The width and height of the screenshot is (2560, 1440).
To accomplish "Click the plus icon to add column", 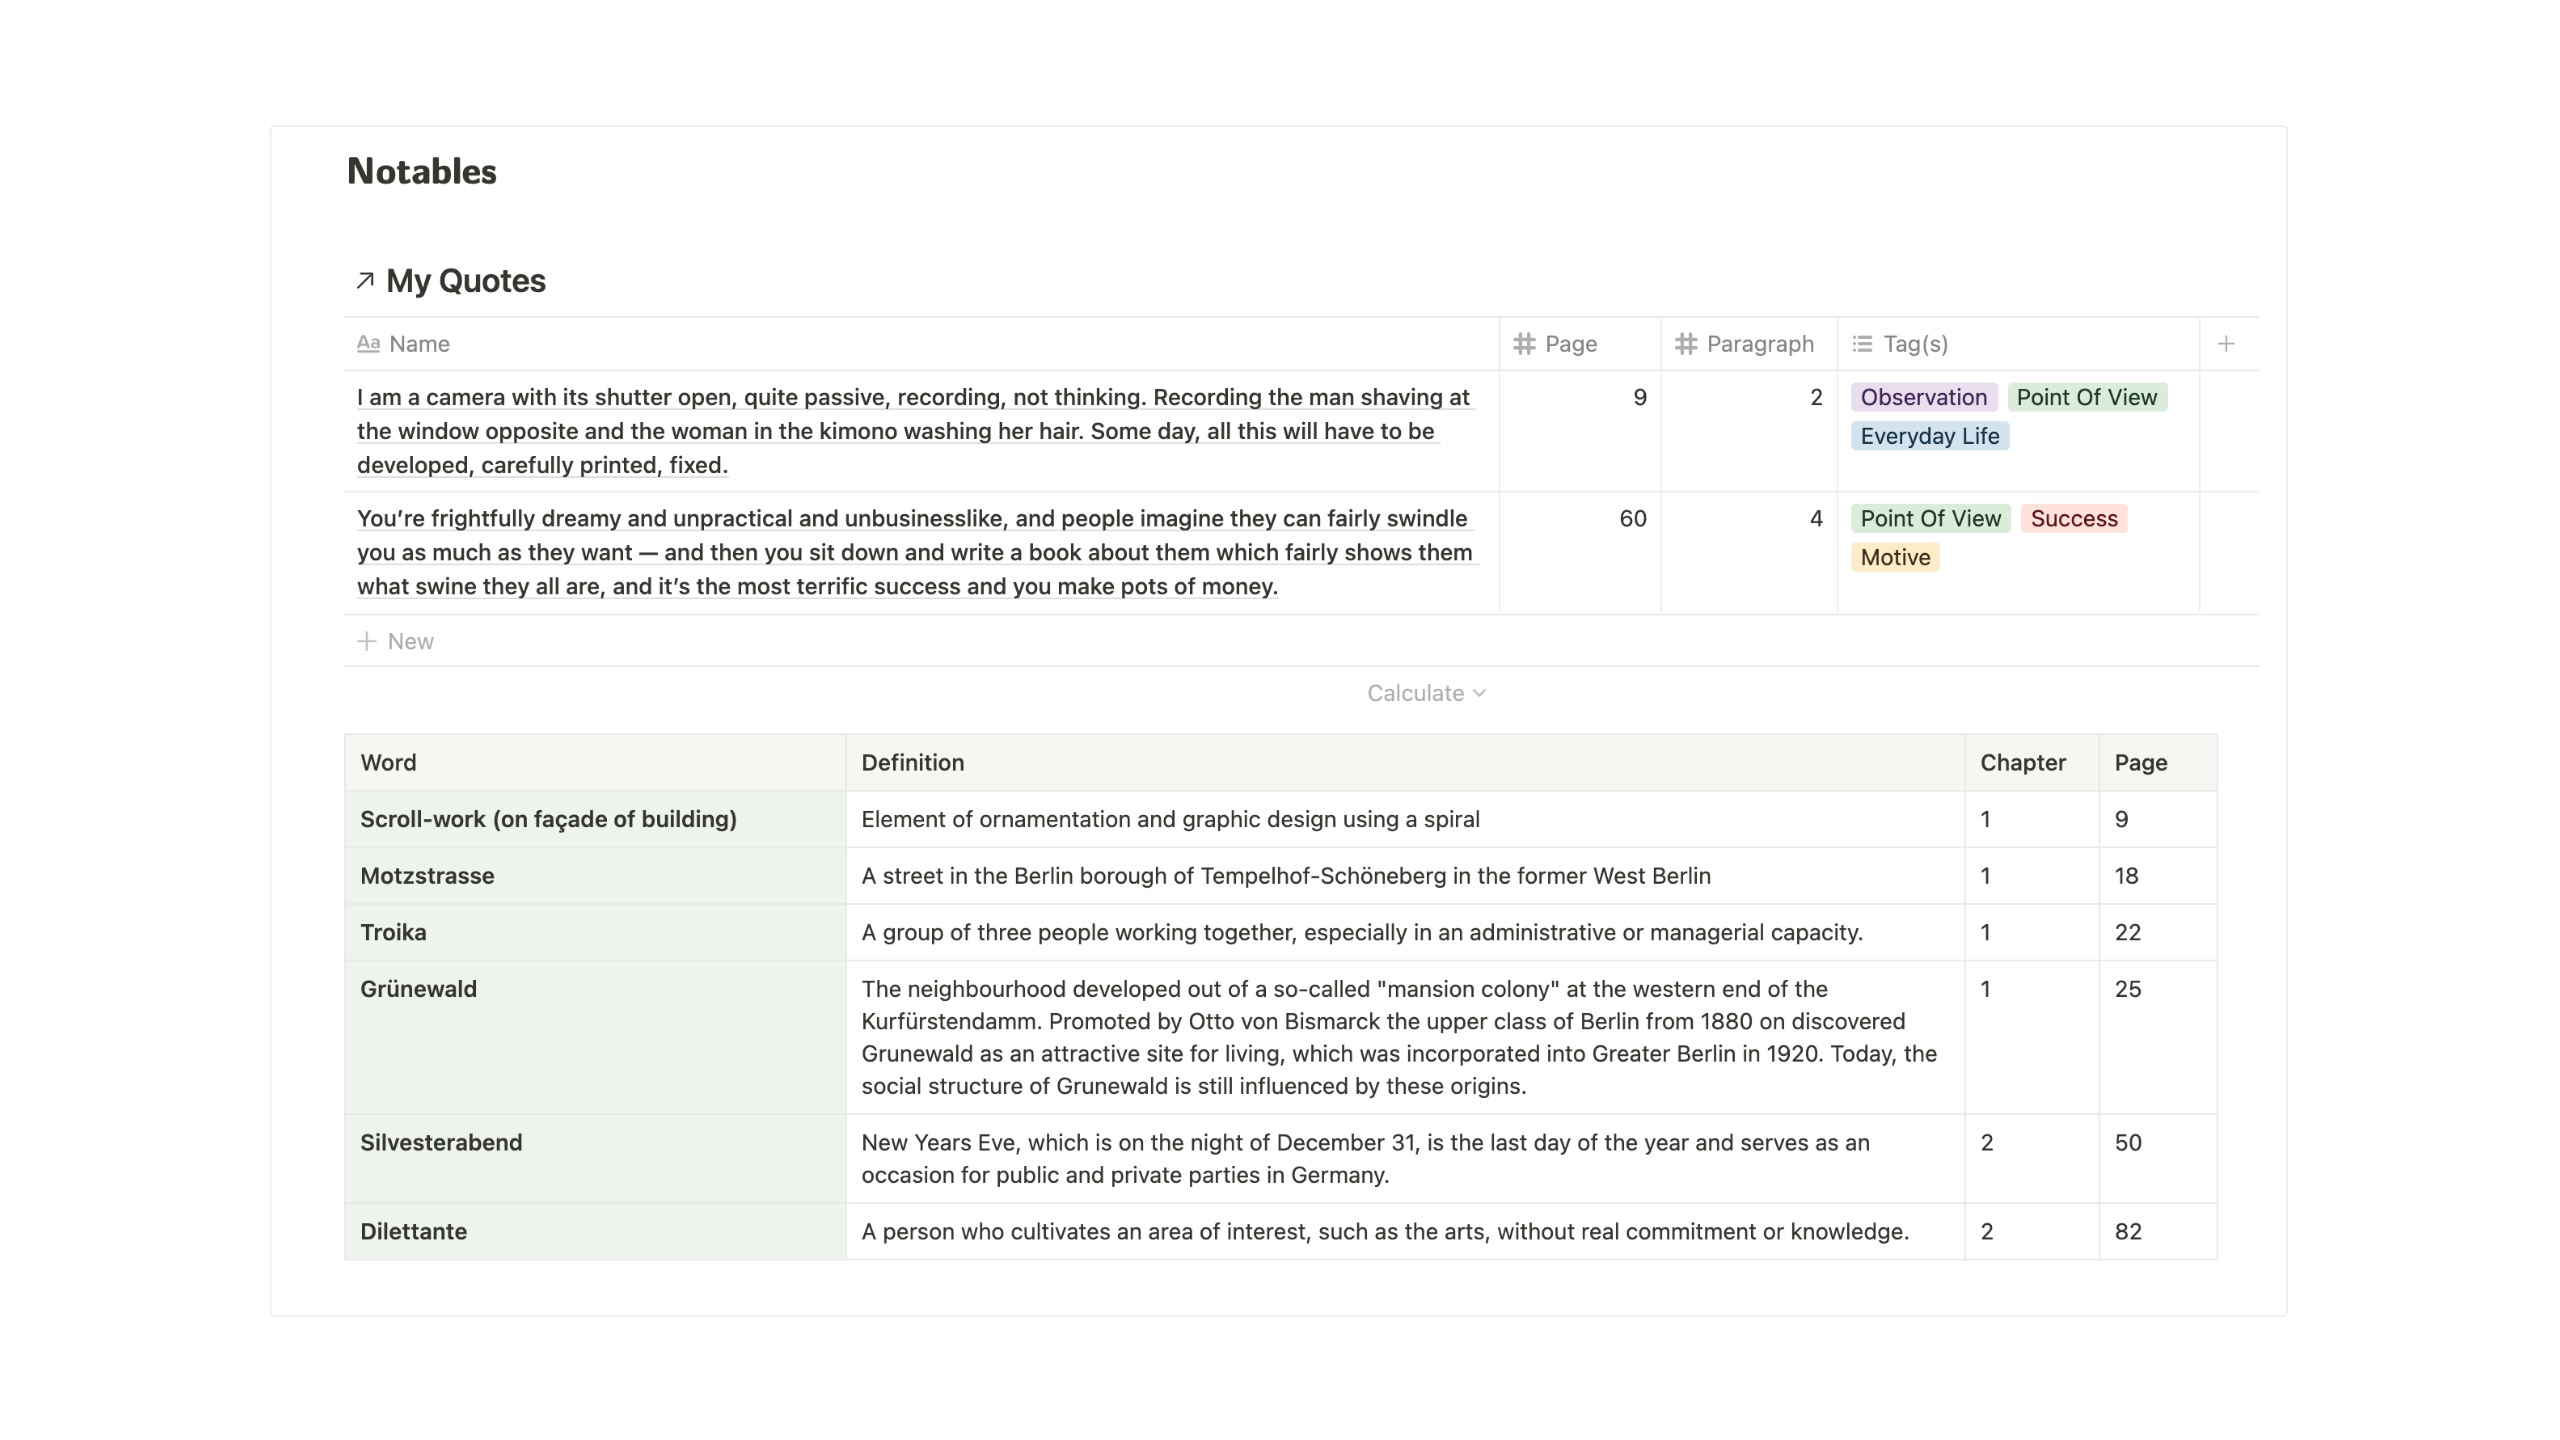I will point(2226,344).
